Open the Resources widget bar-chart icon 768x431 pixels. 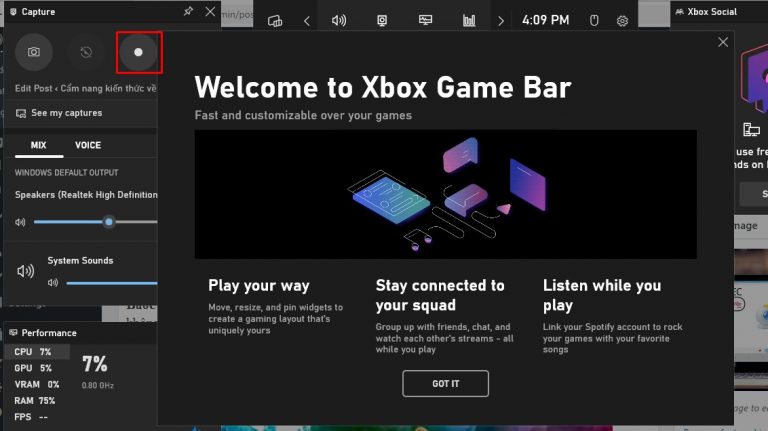(x=469, y=20)
